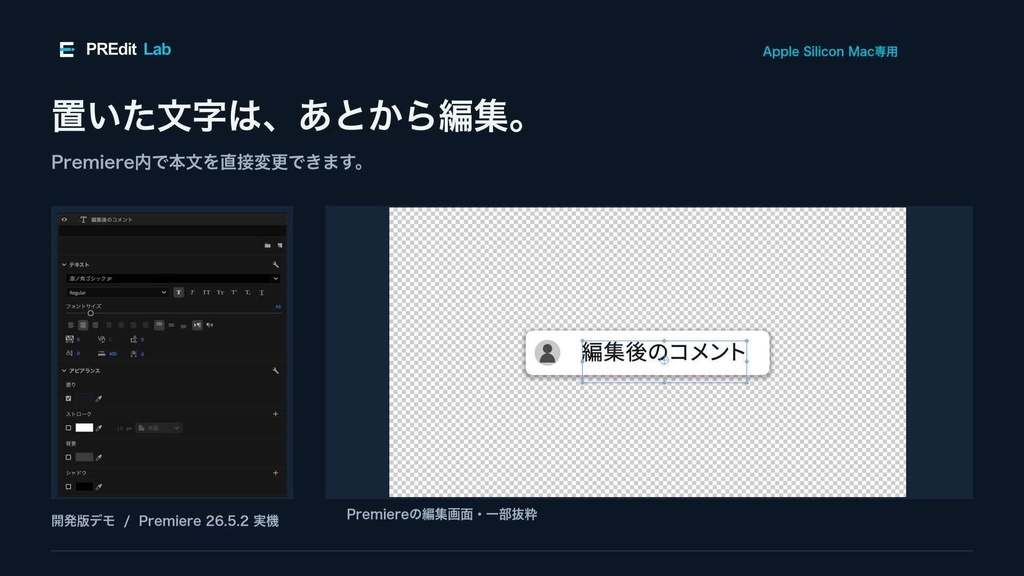Pick background color with eyedropper
The height and width of the screenshot is (576, 1024).
pyautogui.click(x=99, y=457)
